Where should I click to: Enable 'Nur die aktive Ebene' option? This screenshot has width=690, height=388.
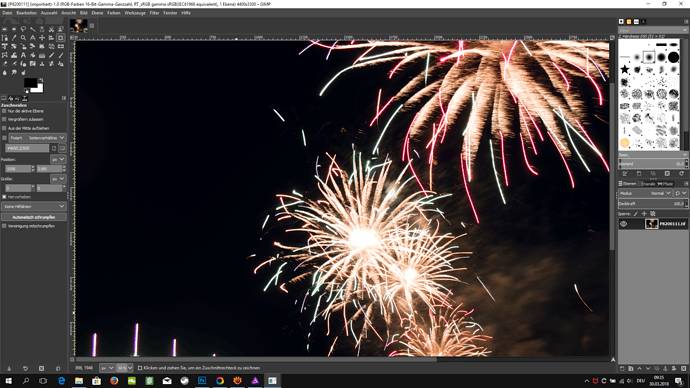4,111
